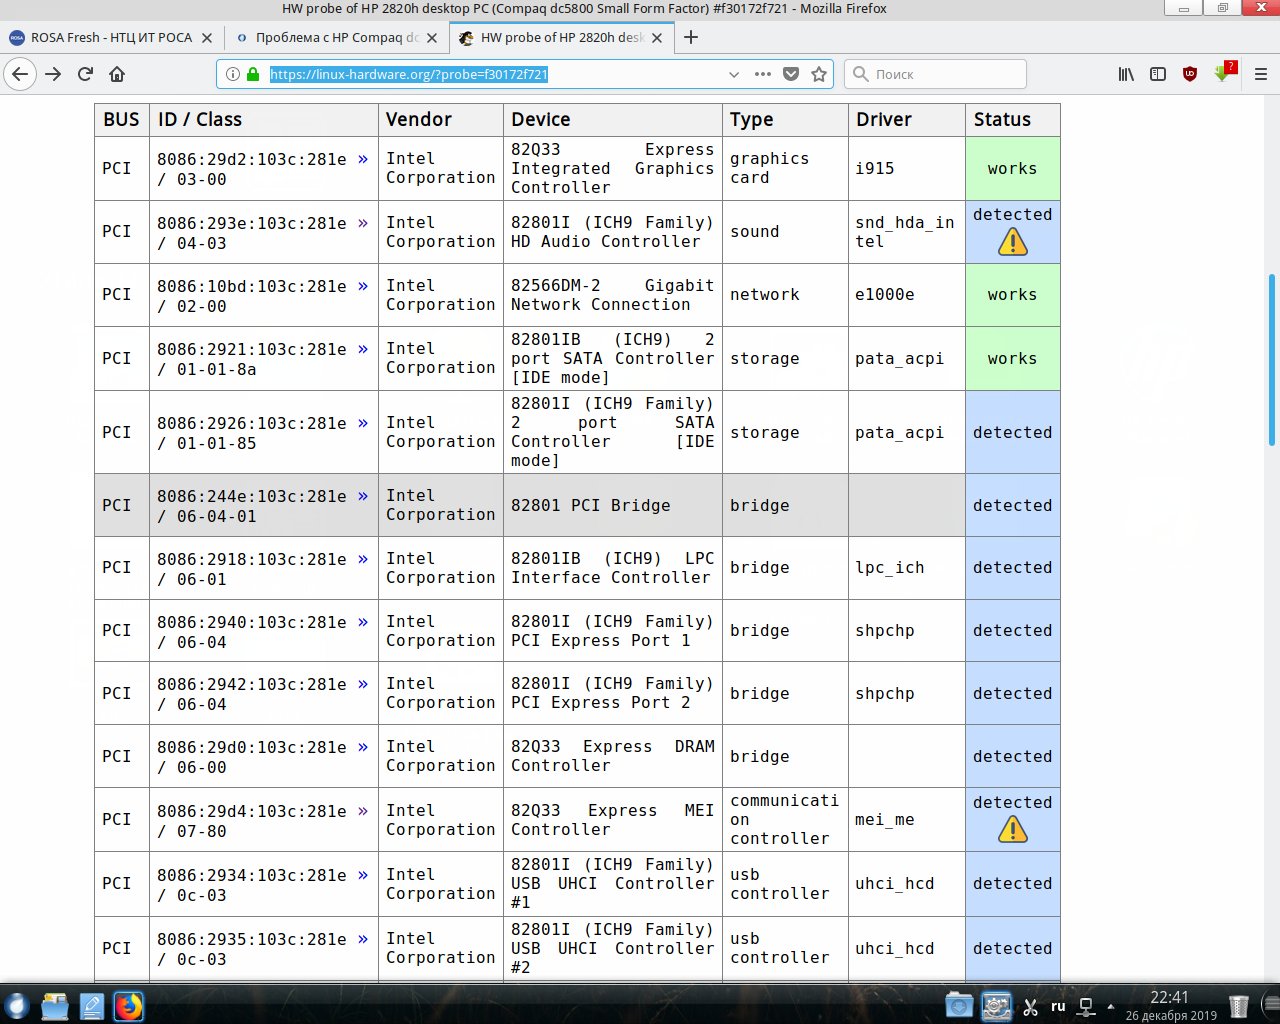Open details link for device 8086:2940
Screen dimensions: 1280x1024
pyautogui.click(x=363, y=622)
